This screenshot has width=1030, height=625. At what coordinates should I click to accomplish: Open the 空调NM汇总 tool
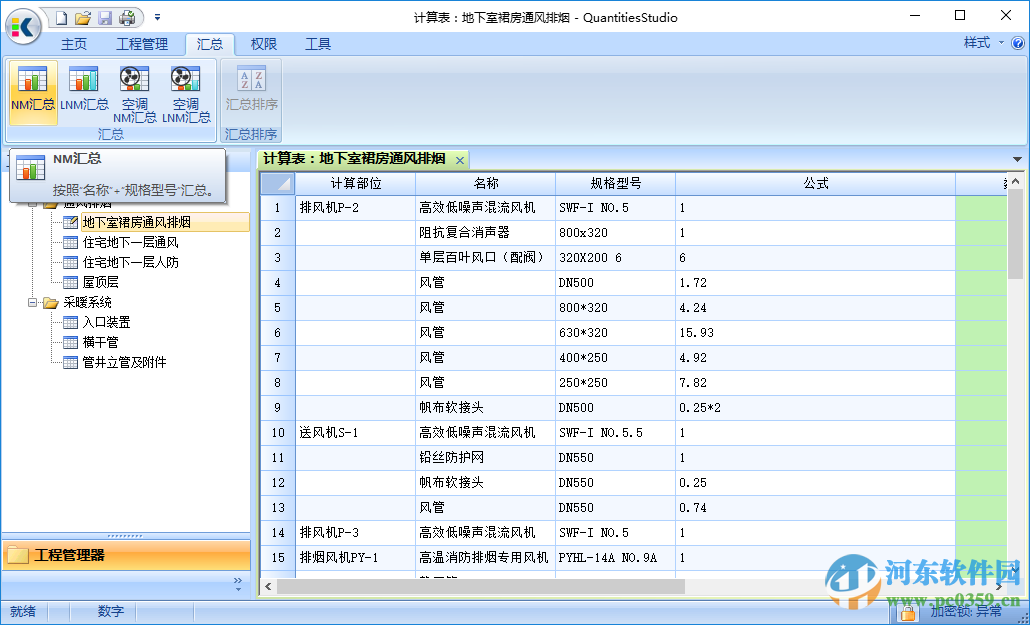point(136,95)
